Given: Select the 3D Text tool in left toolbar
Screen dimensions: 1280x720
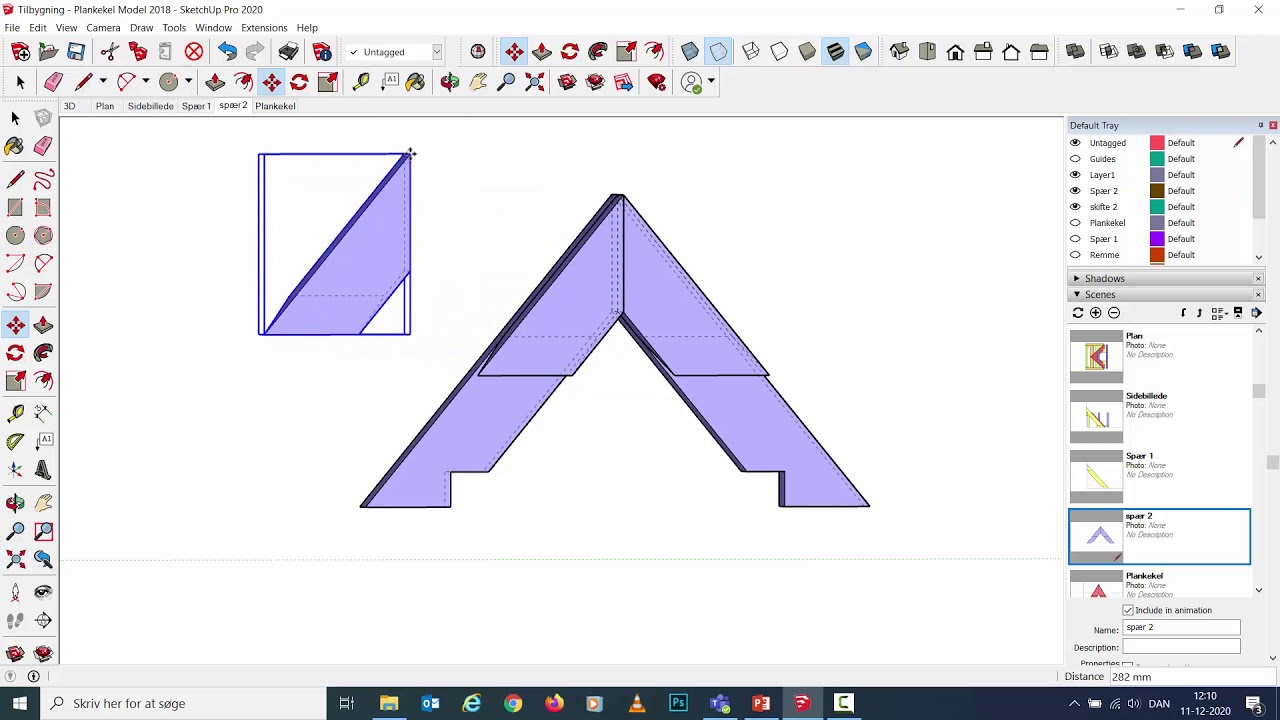Looking at the screenshot, I should [43, 470].
